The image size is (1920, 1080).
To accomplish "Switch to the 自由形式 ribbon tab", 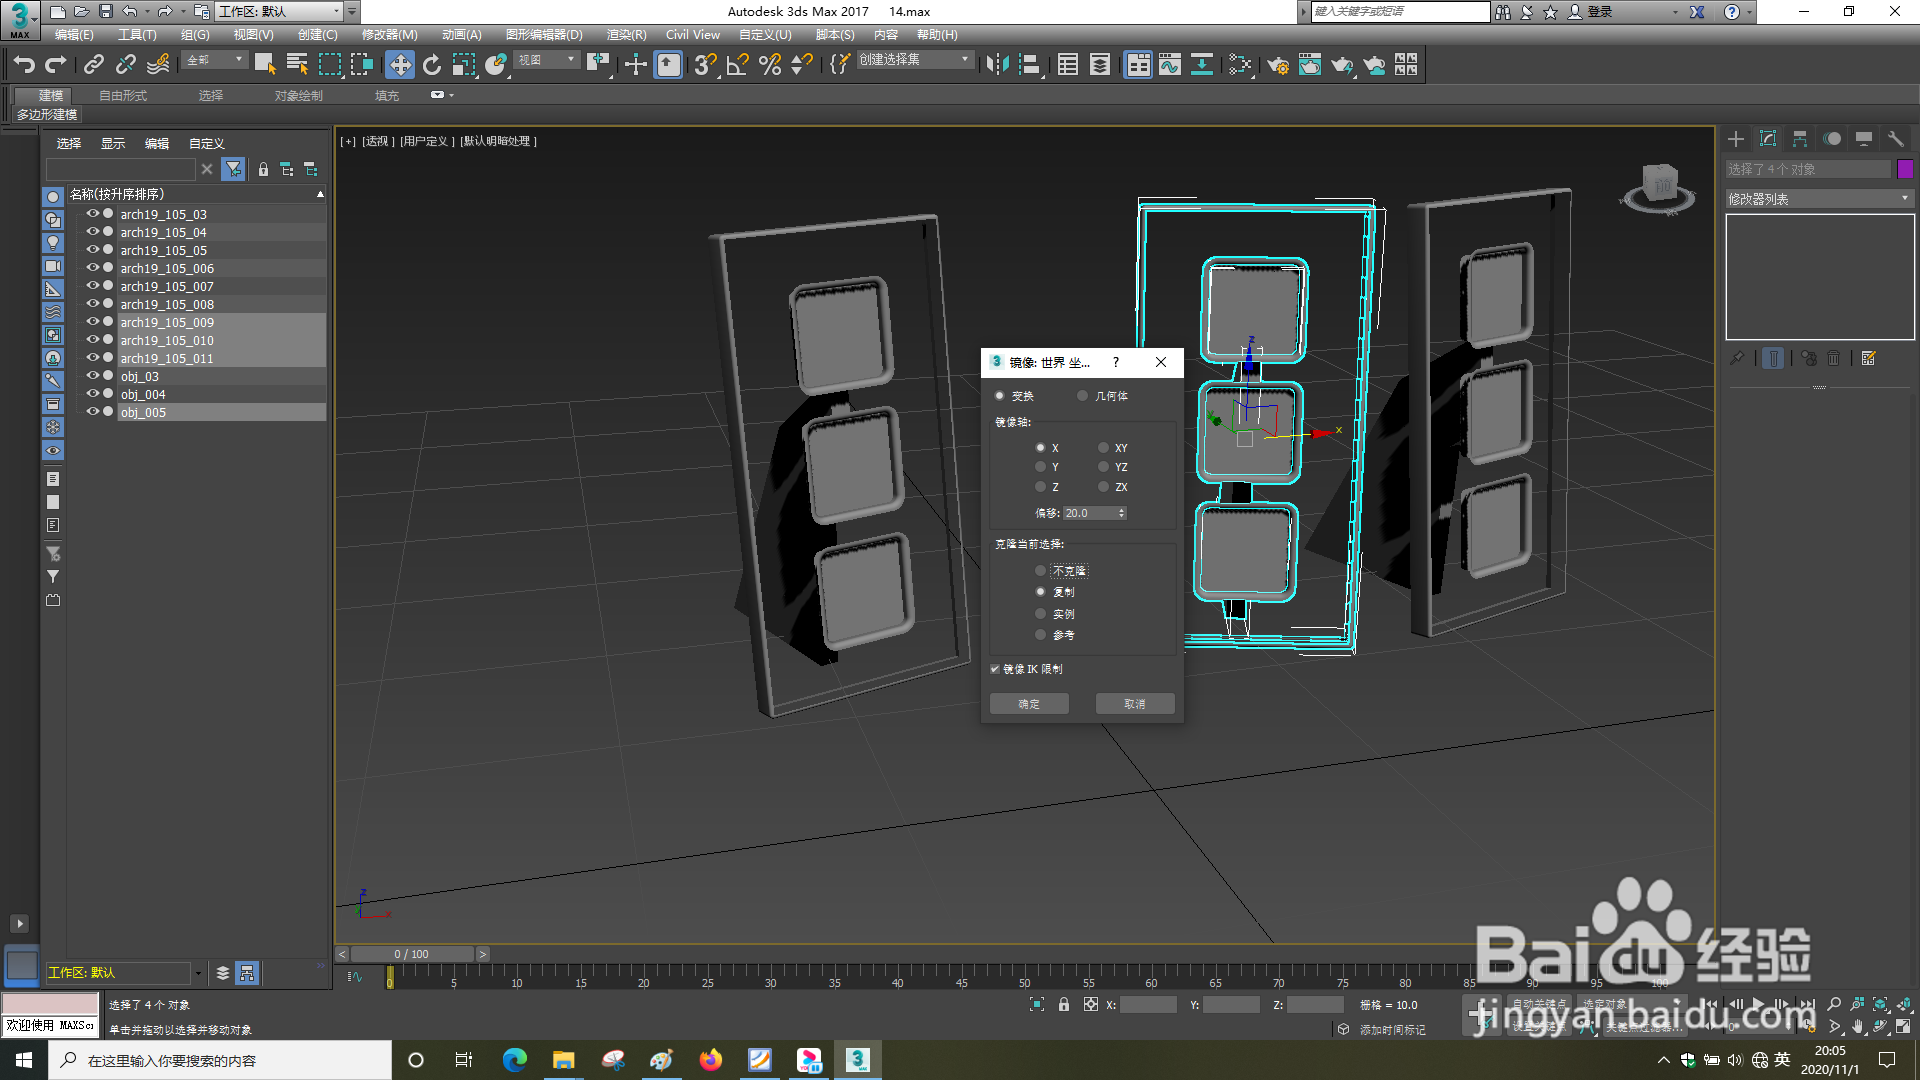I will tap(122, 95).
